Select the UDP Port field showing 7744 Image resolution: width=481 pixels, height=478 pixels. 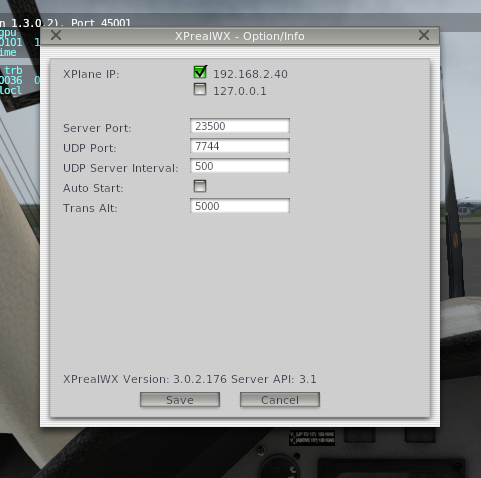240,146
